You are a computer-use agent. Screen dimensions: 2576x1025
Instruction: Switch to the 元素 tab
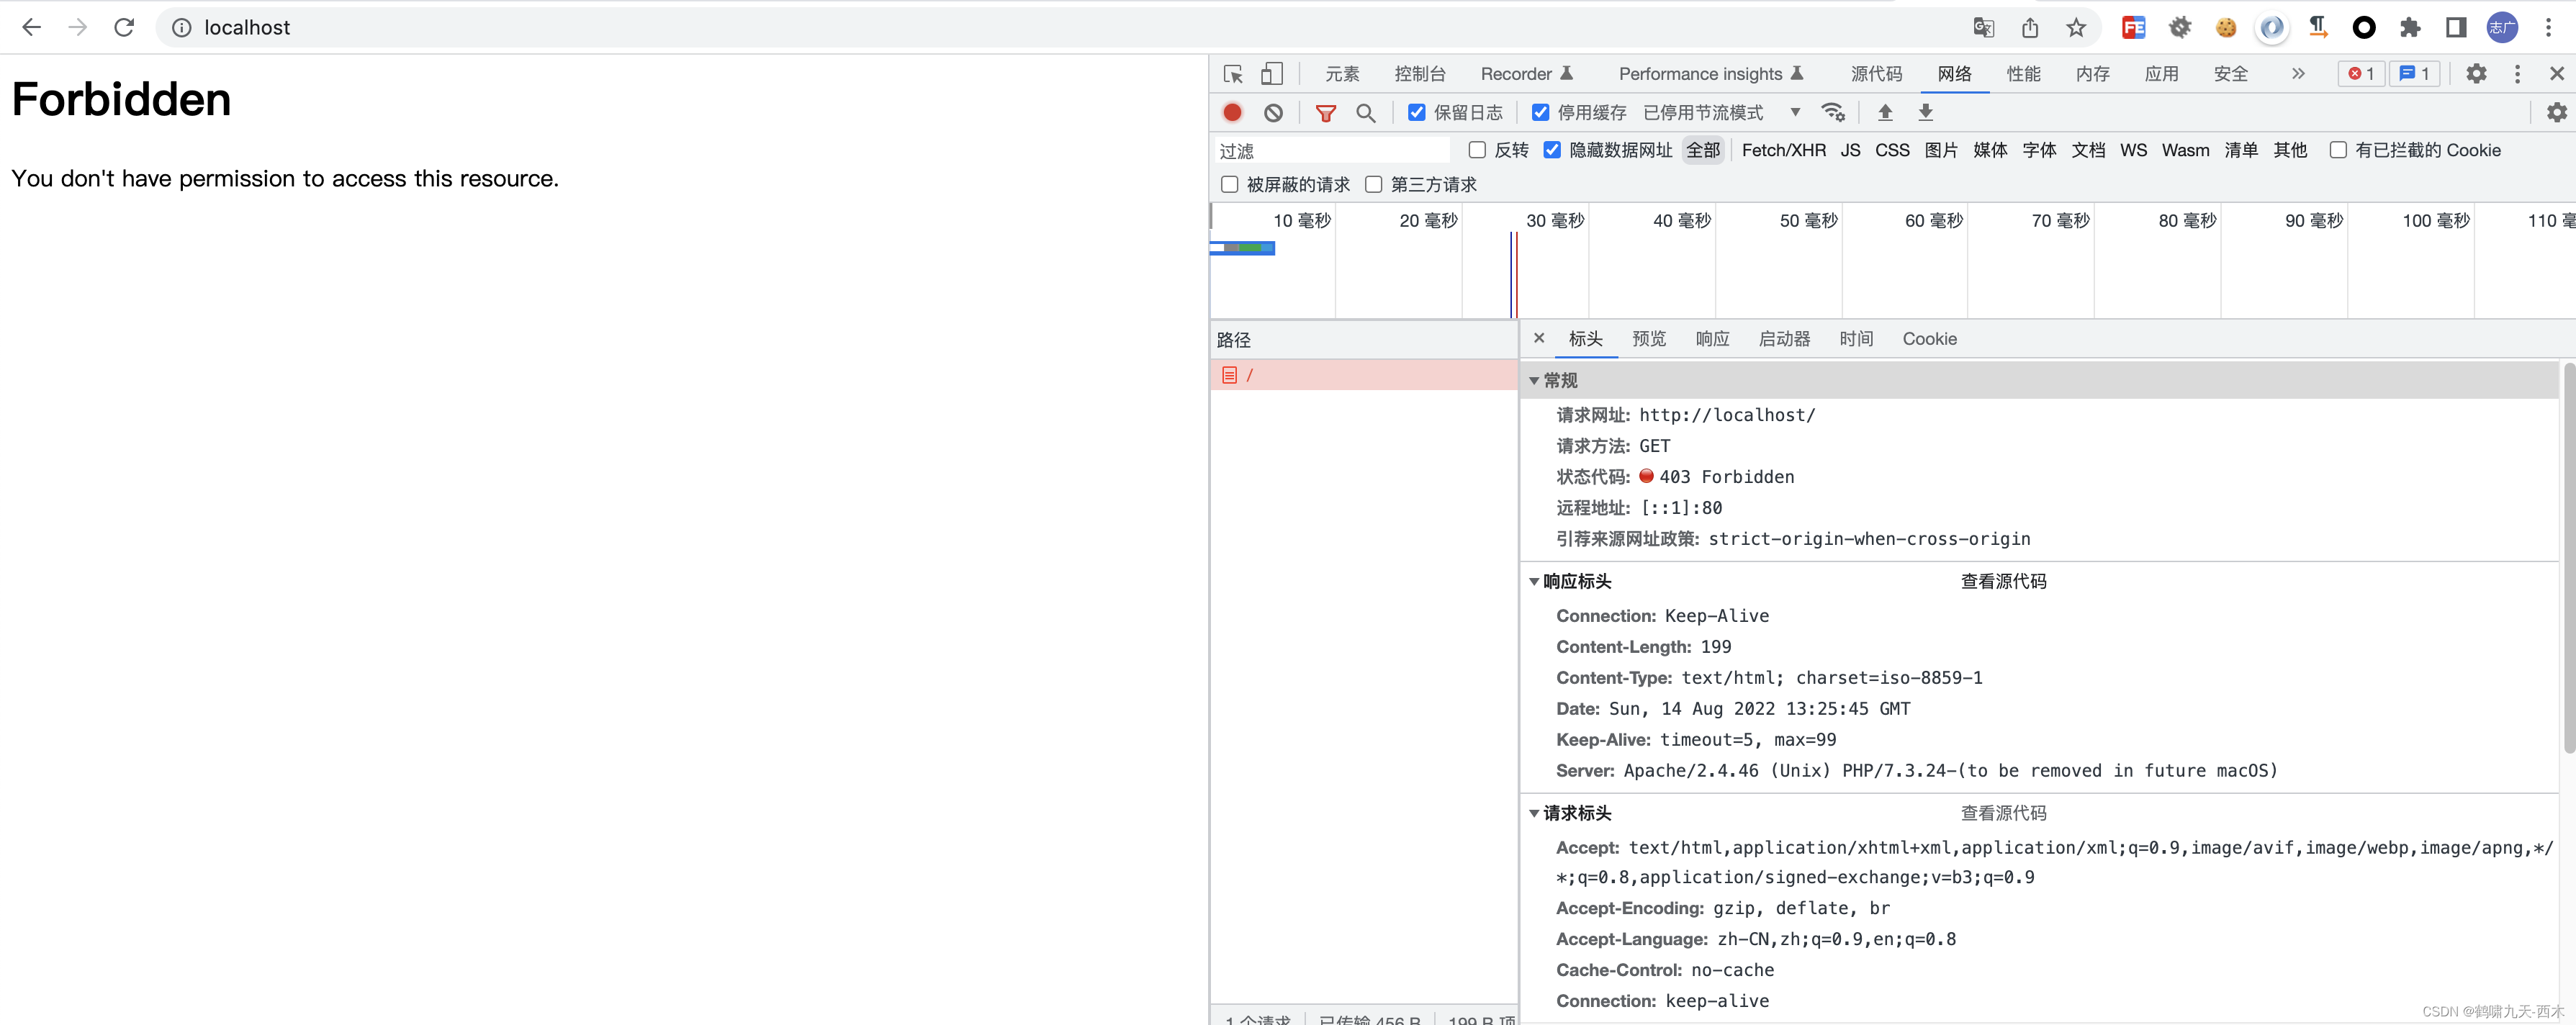click(x=1342, y=74)
